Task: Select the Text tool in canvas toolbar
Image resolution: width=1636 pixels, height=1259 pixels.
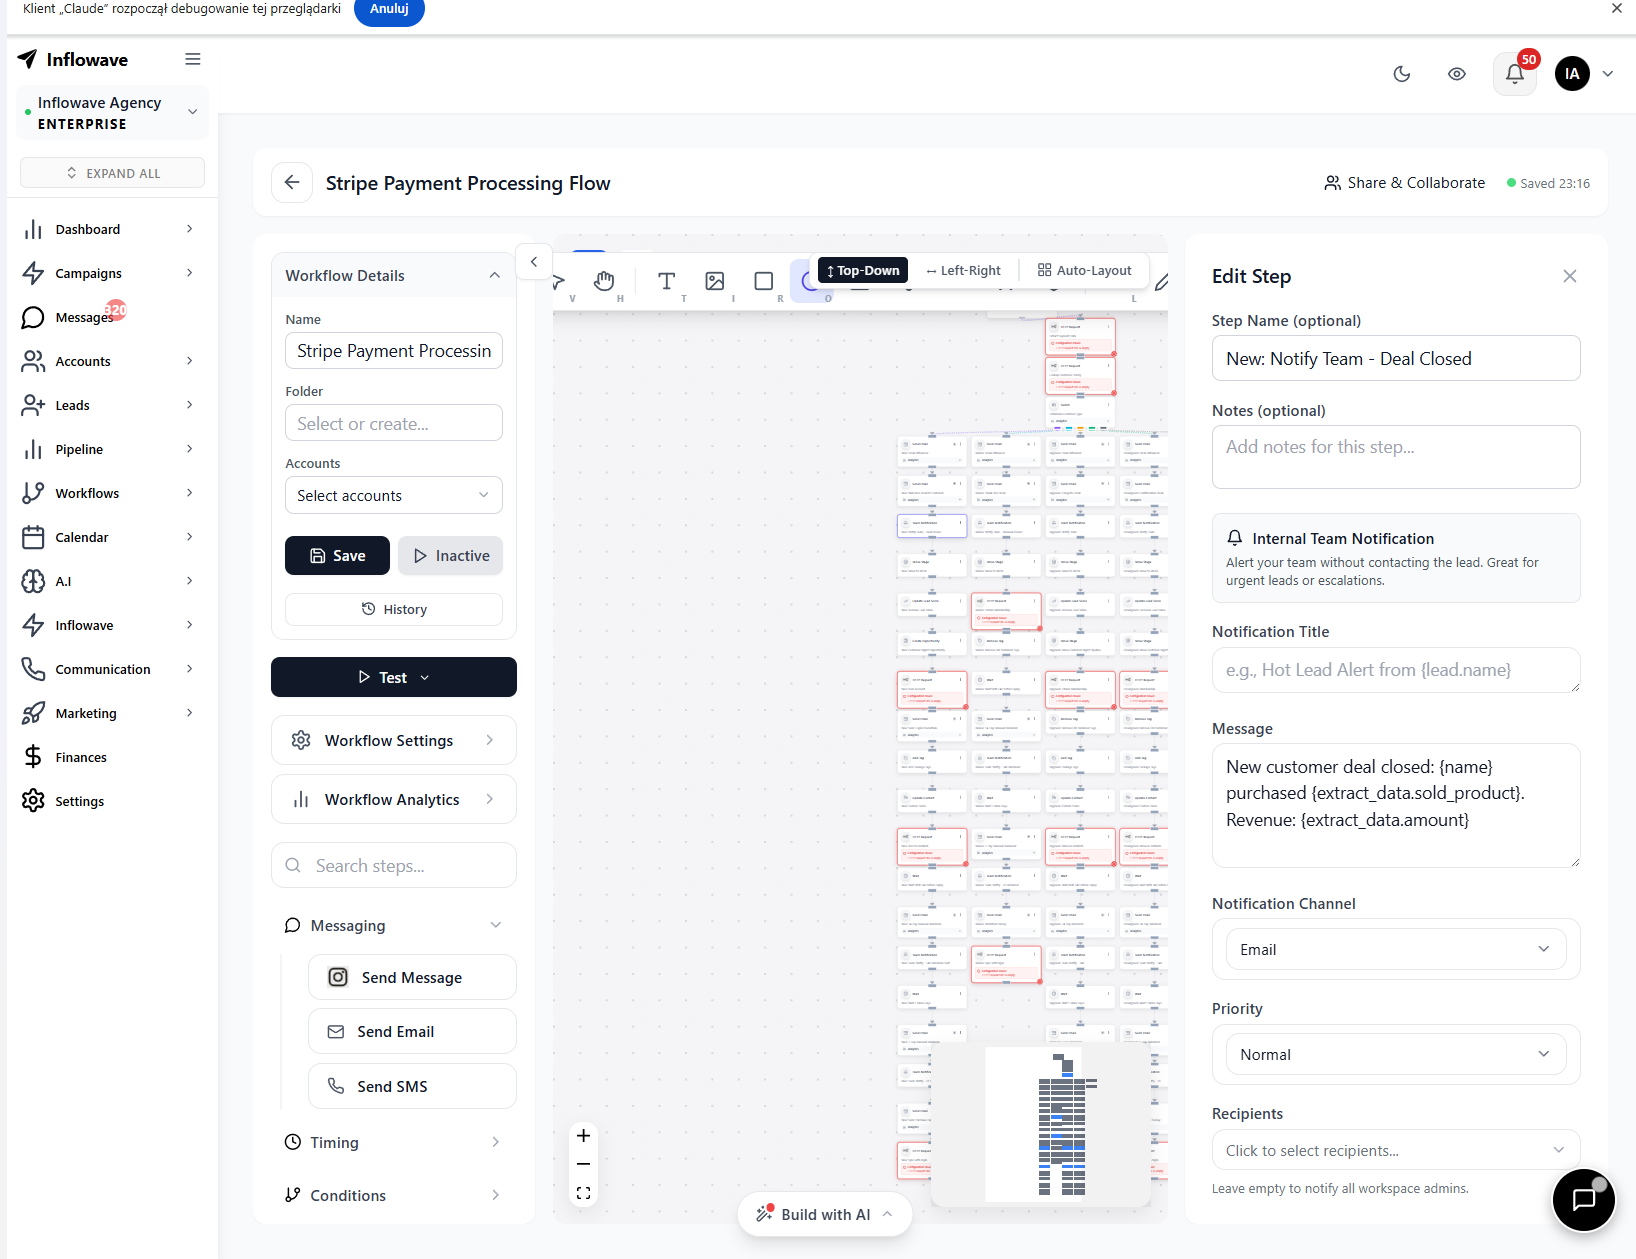Action: 666,281
